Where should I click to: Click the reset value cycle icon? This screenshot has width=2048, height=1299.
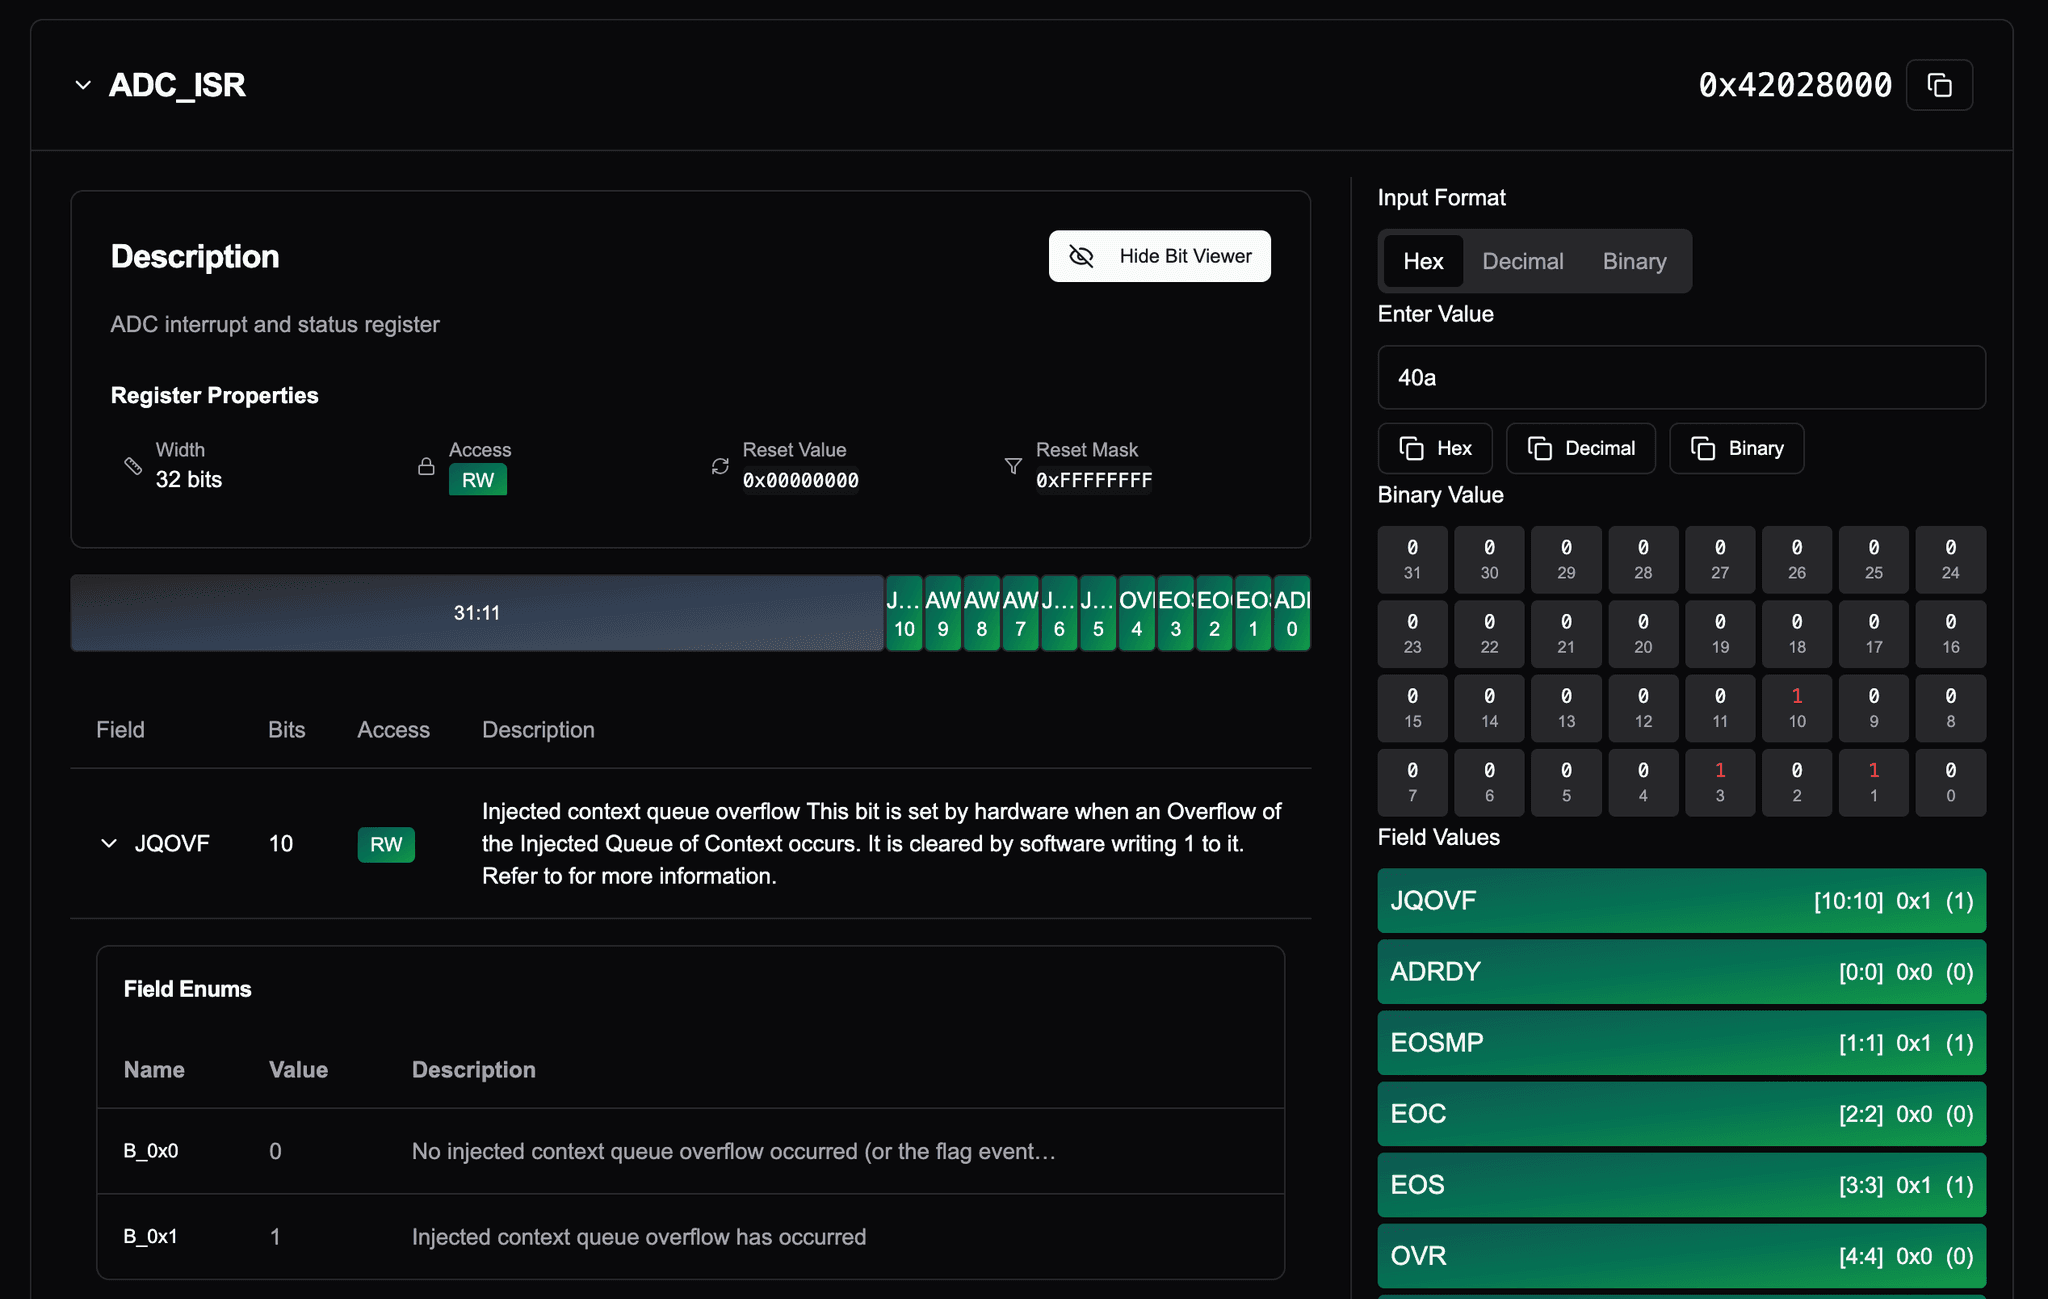point(721,464)
